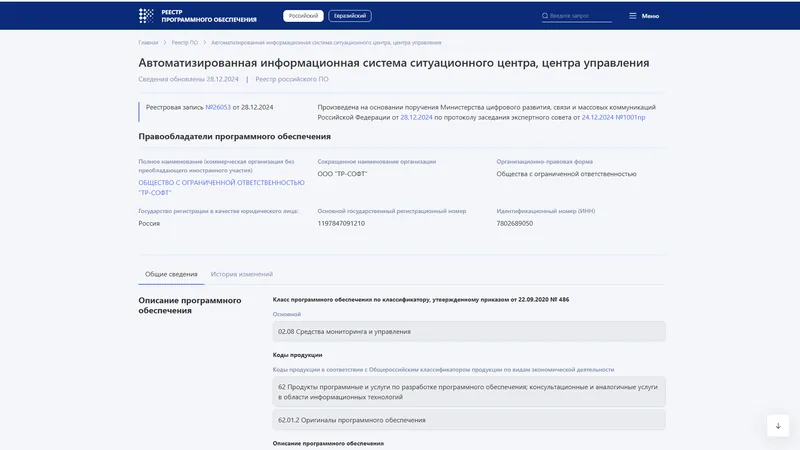
Task: Click the Правообладатели программного обеспечения heading
Action: 235,136
